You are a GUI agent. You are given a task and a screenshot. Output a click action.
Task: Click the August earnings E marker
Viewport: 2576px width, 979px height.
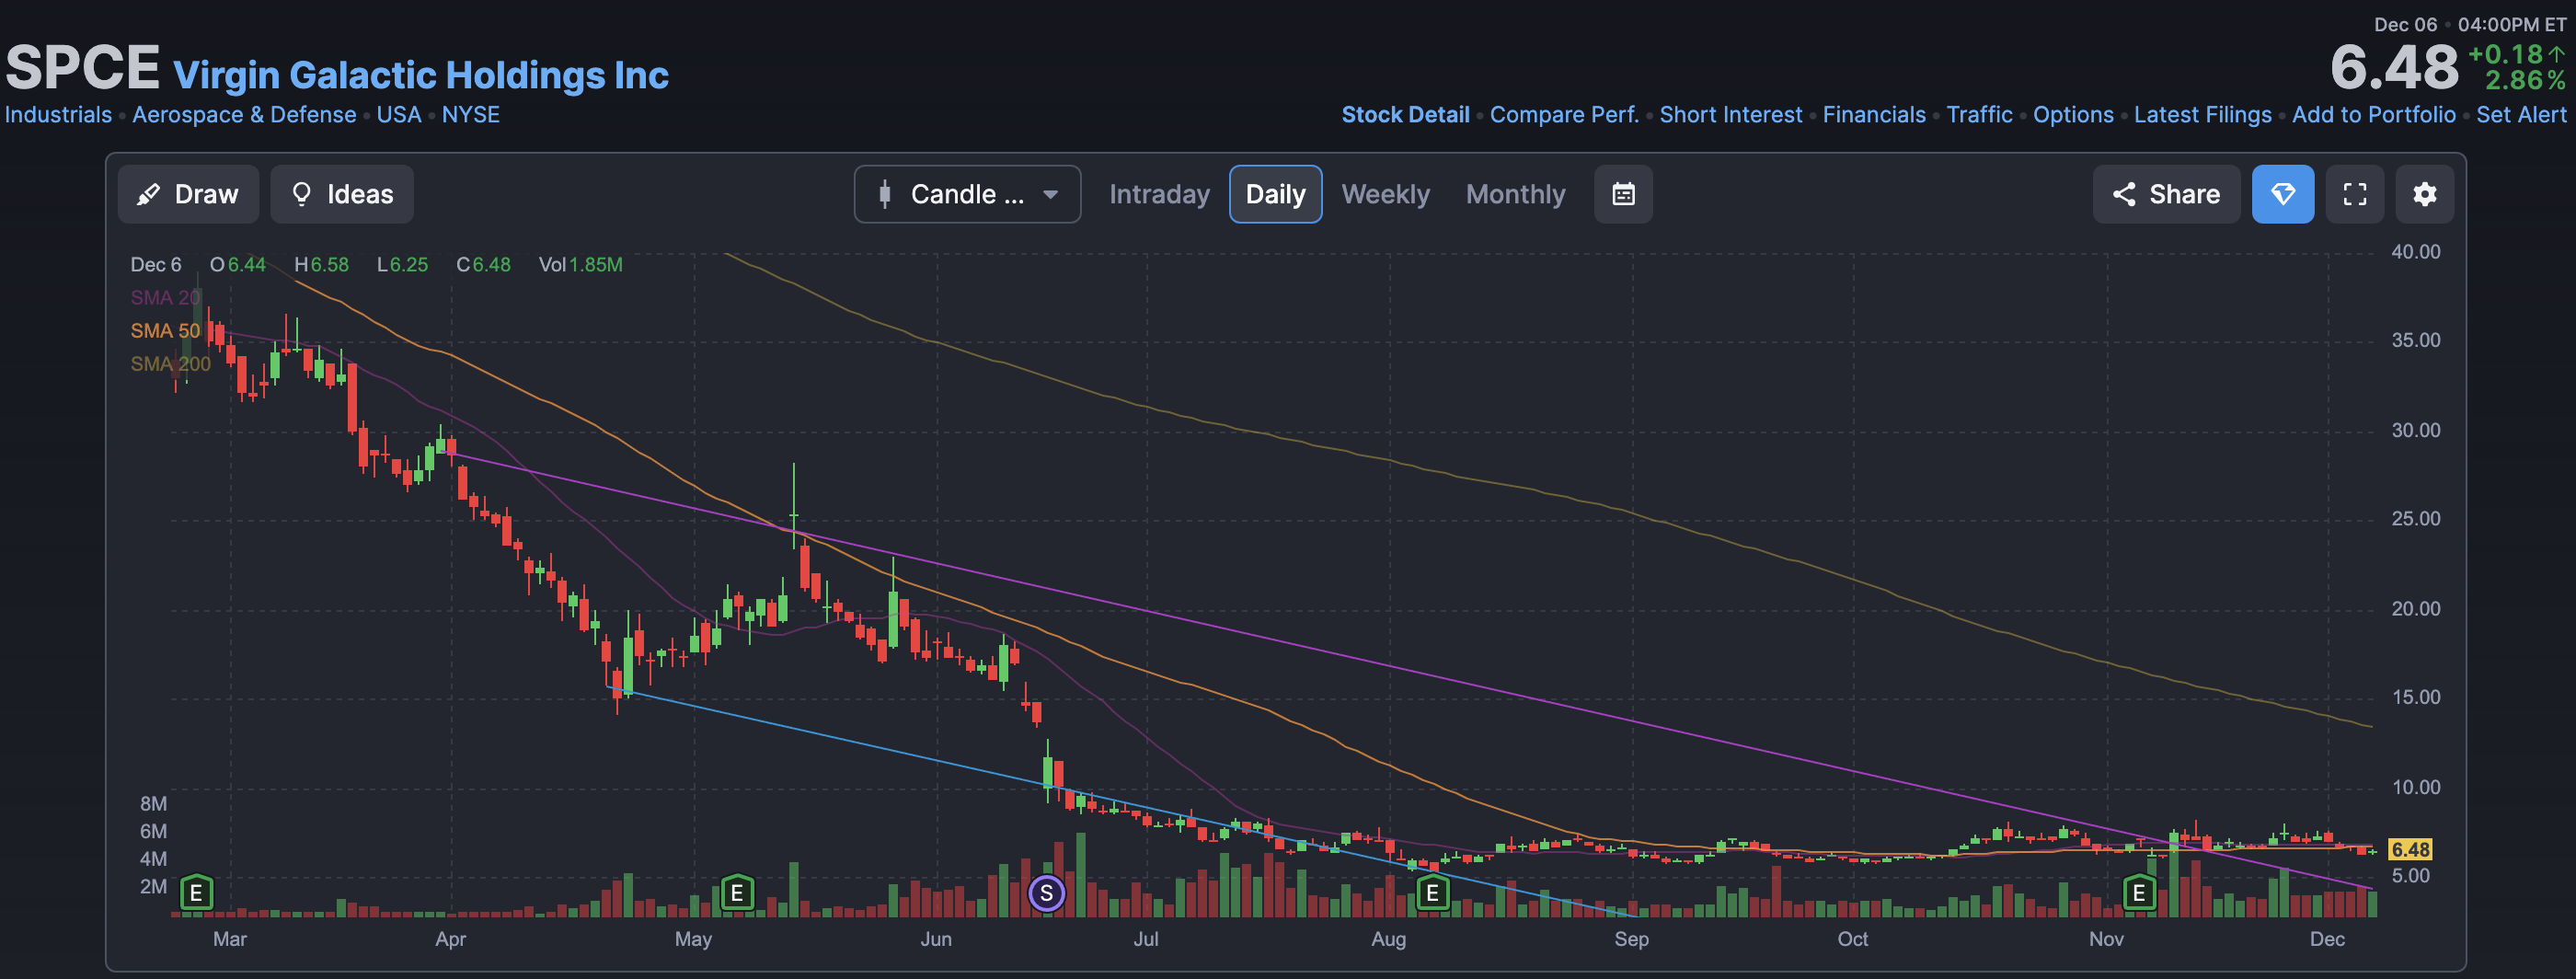[1432, 892]
